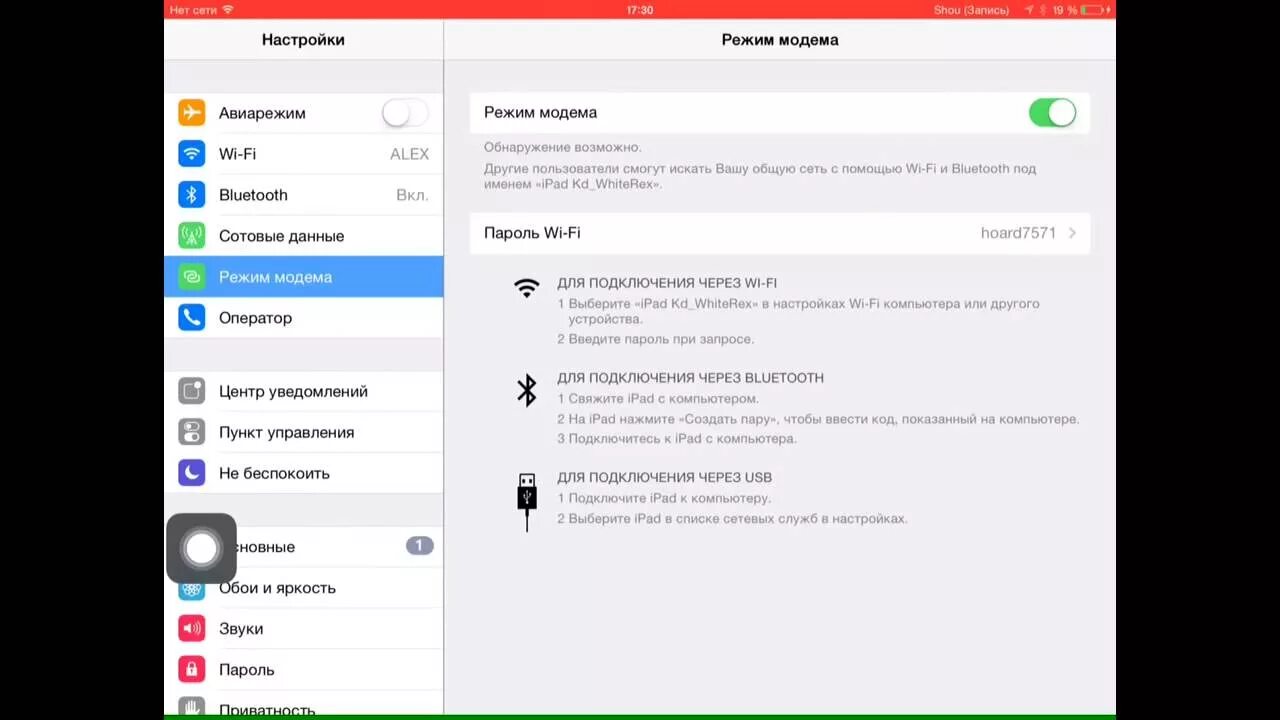Open Сотовые данные settings
Image resolution: width=1280 pixels, height=720 pixels.
click(x=304, y=236)
